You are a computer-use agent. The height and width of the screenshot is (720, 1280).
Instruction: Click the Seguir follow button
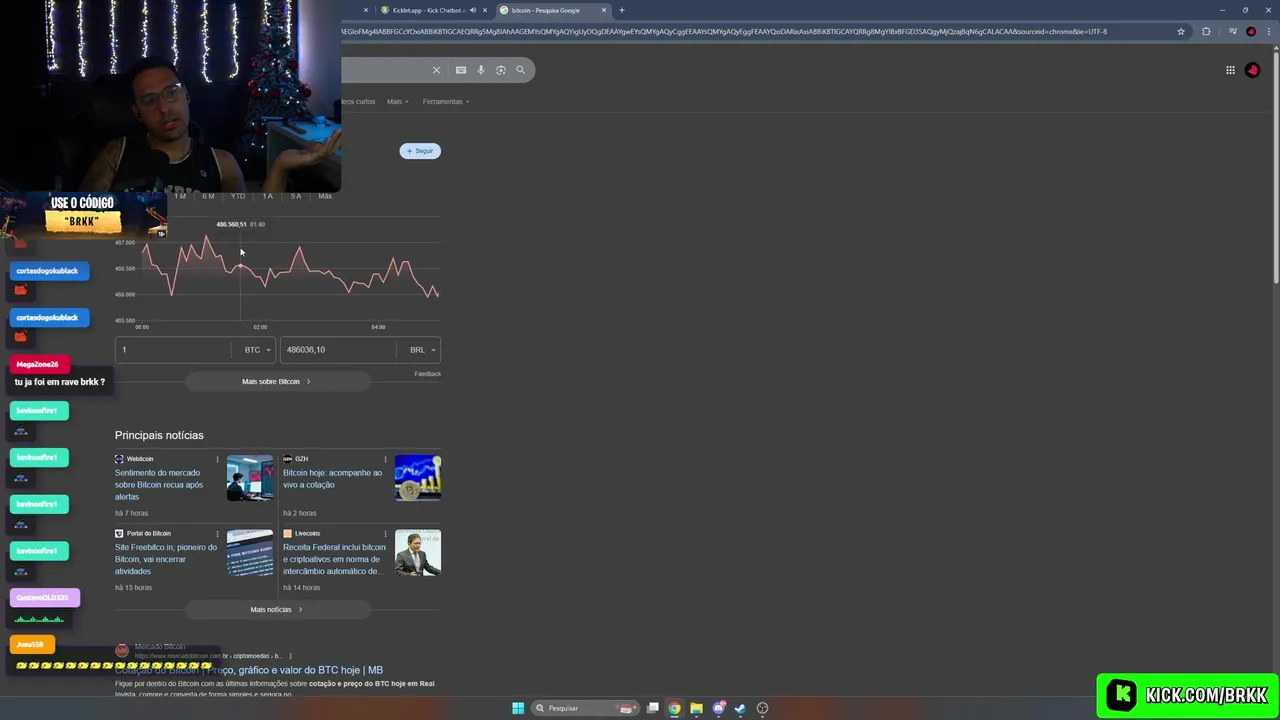coord(420,151)
